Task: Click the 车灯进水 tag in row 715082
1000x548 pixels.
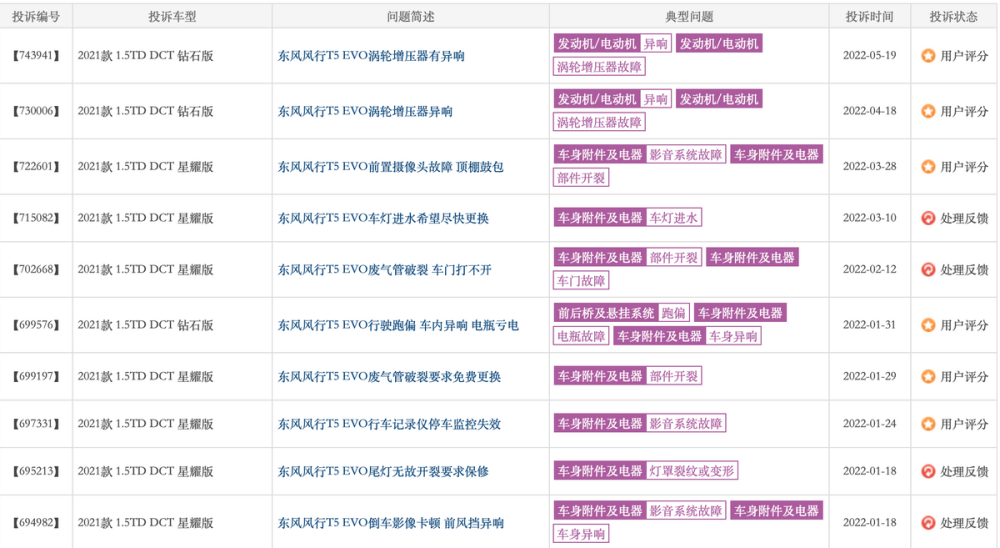Action: coord(673,218)
